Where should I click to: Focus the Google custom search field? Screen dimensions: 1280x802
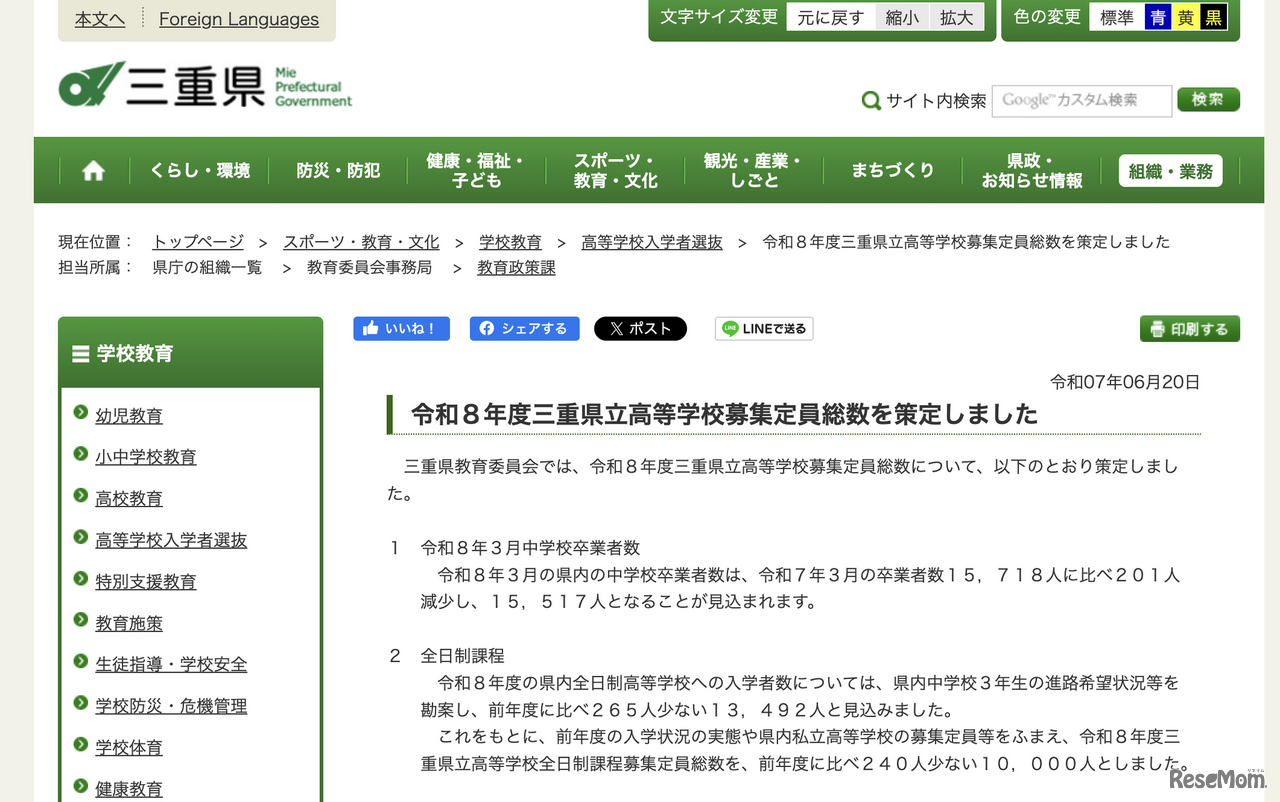(x=1082, y=100)
